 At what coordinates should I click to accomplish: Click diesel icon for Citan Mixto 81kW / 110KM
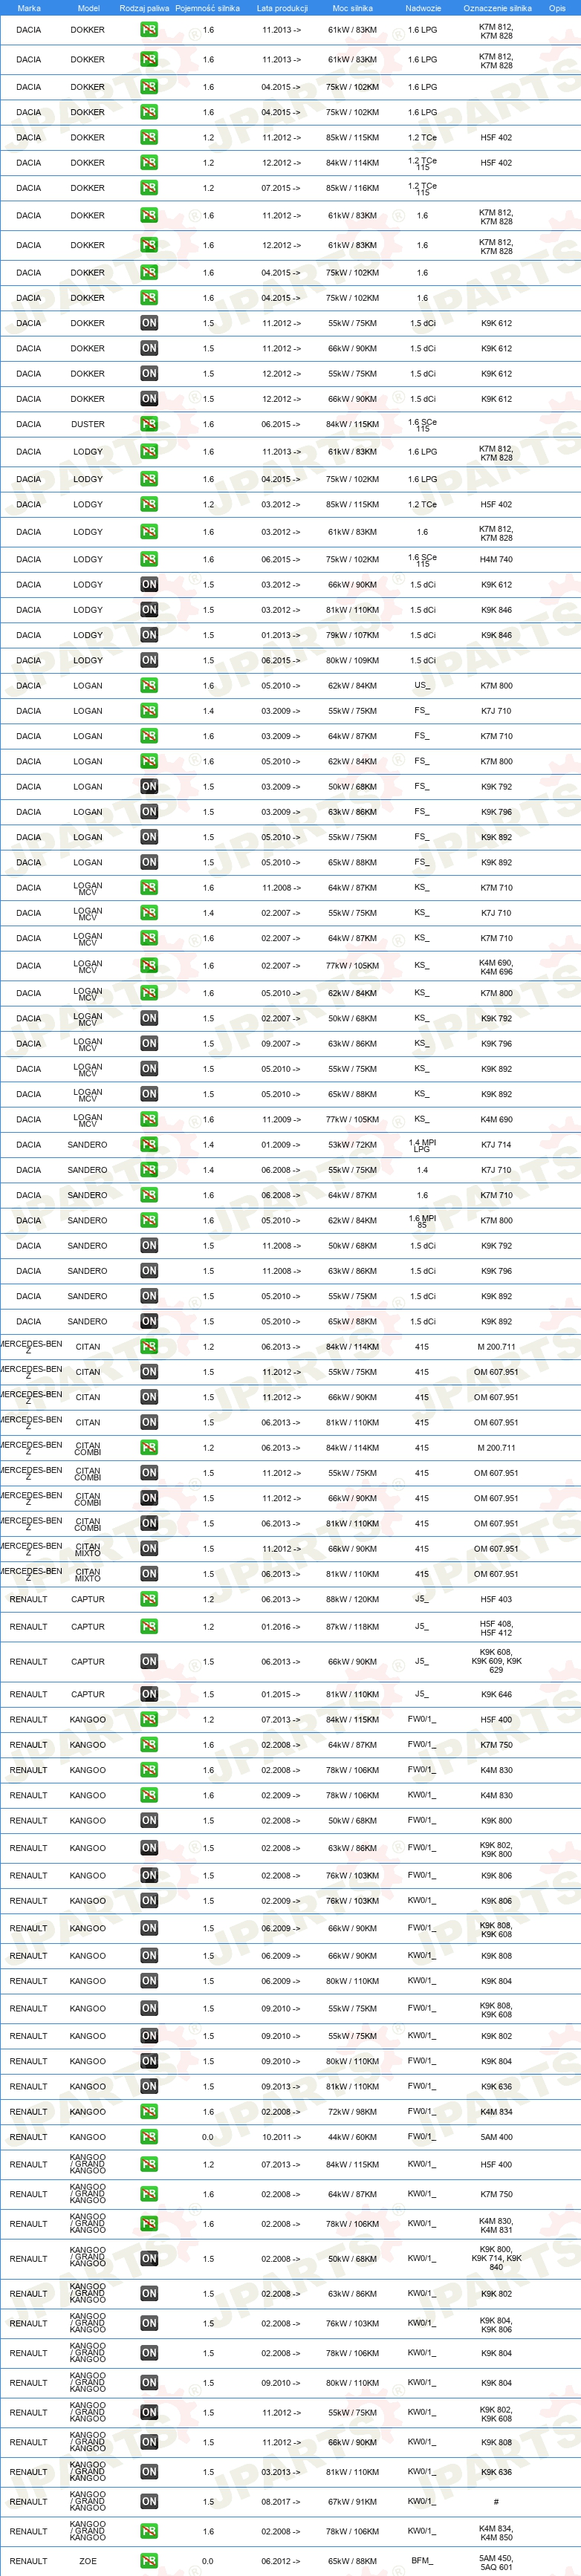[149, 1574]
